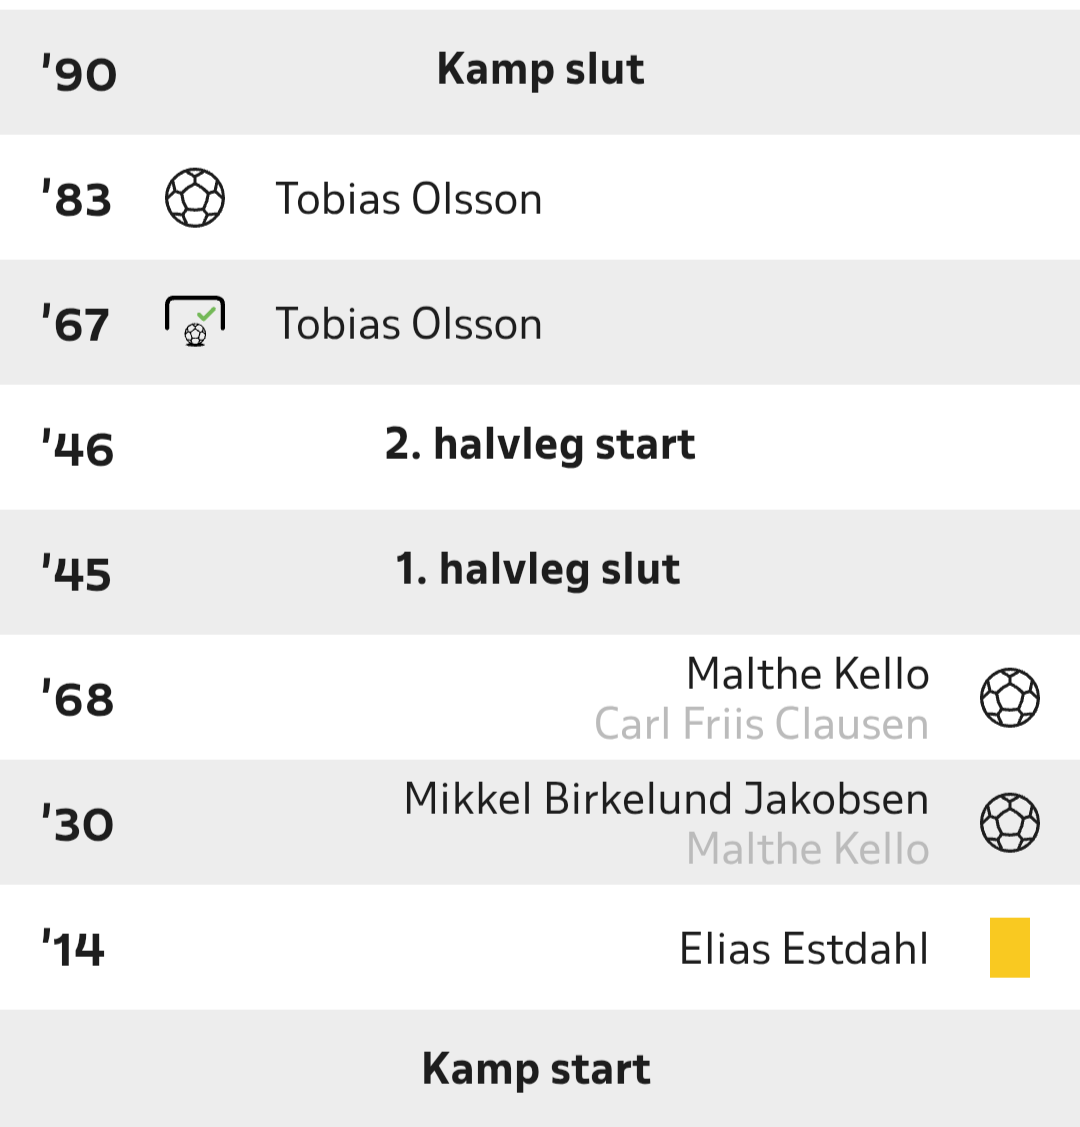The image size is (1080, 1127).
Task: Click goal icon beside Mikkel Birkelund Jakobsen
Action: pos(1009,822)
